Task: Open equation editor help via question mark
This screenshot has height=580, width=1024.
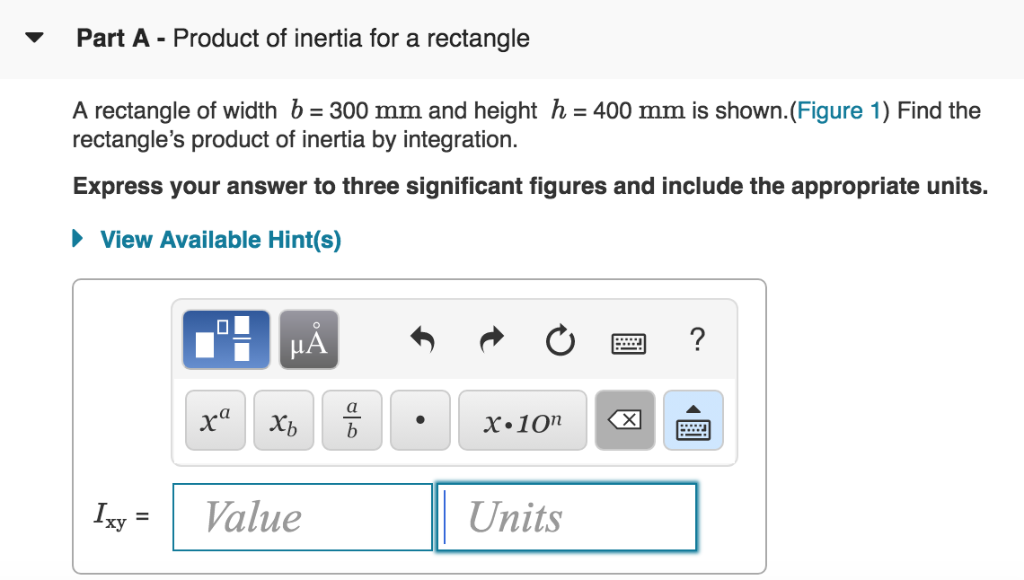Action: 696,340
